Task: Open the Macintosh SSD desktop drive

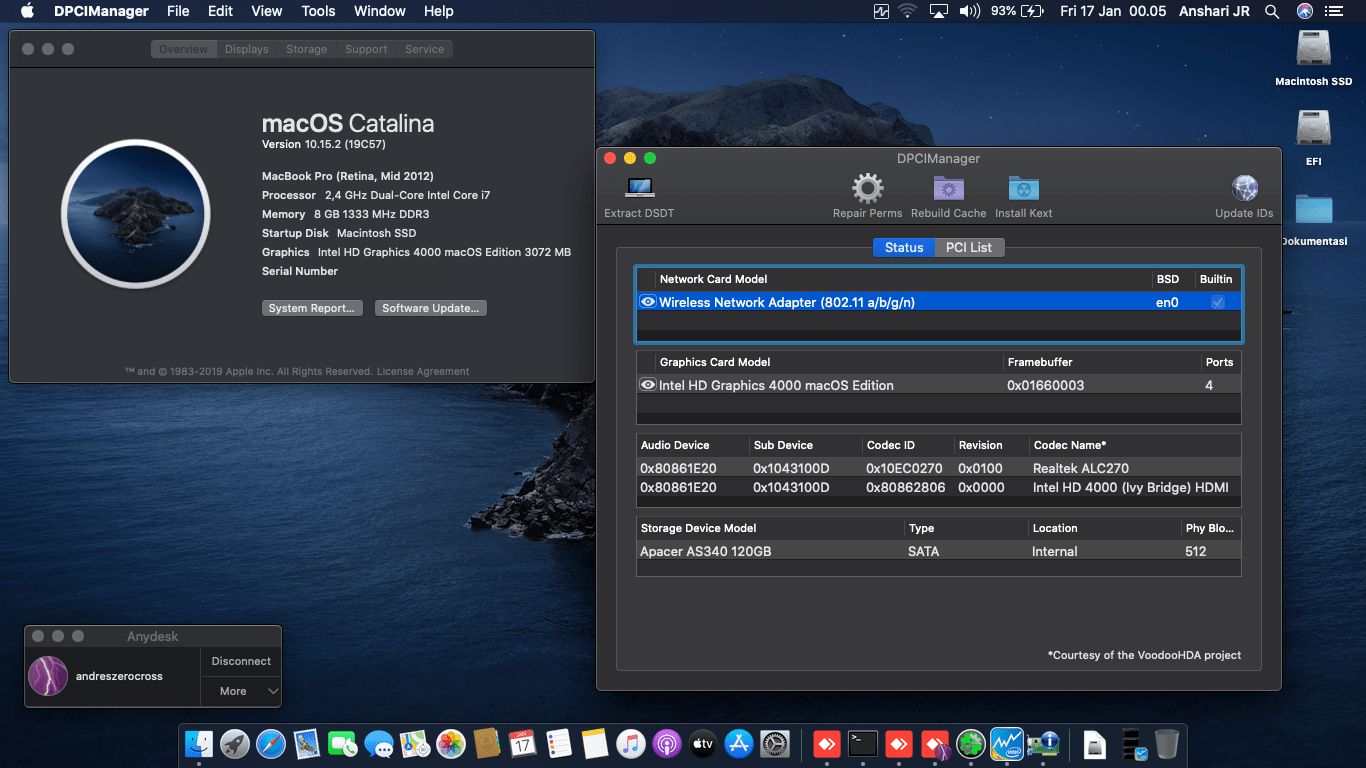Action: (x=1313, y=50)
